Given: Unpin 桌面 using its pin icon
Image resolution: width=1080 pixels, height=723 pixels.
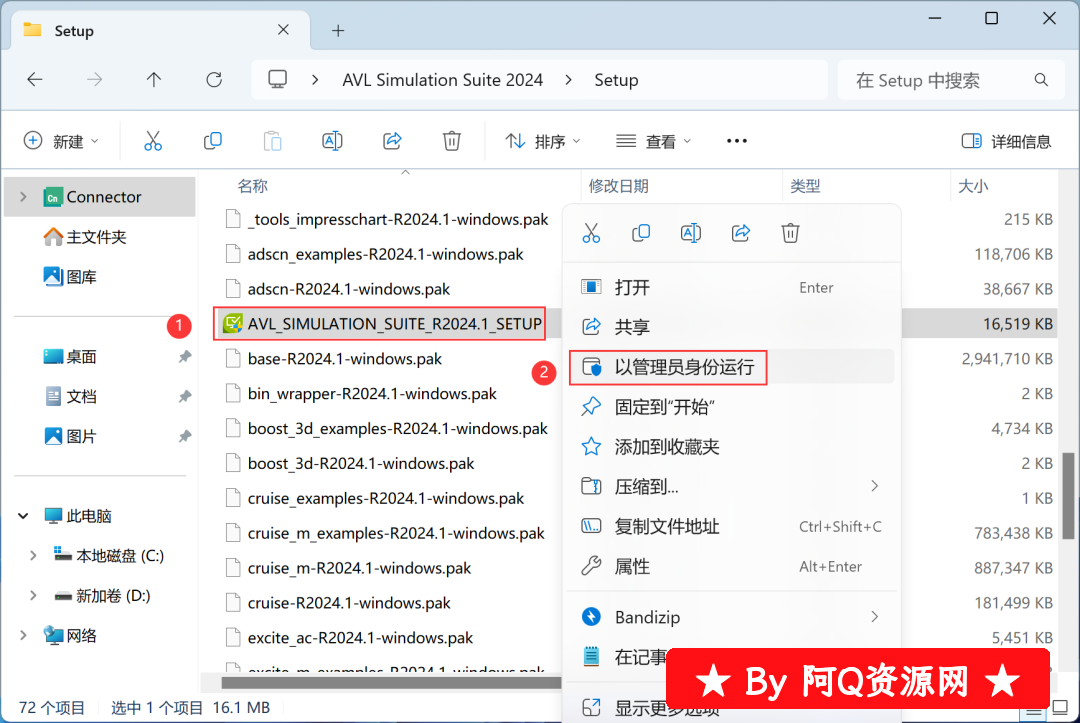Looking at the screenshot, I should [185, 357].
